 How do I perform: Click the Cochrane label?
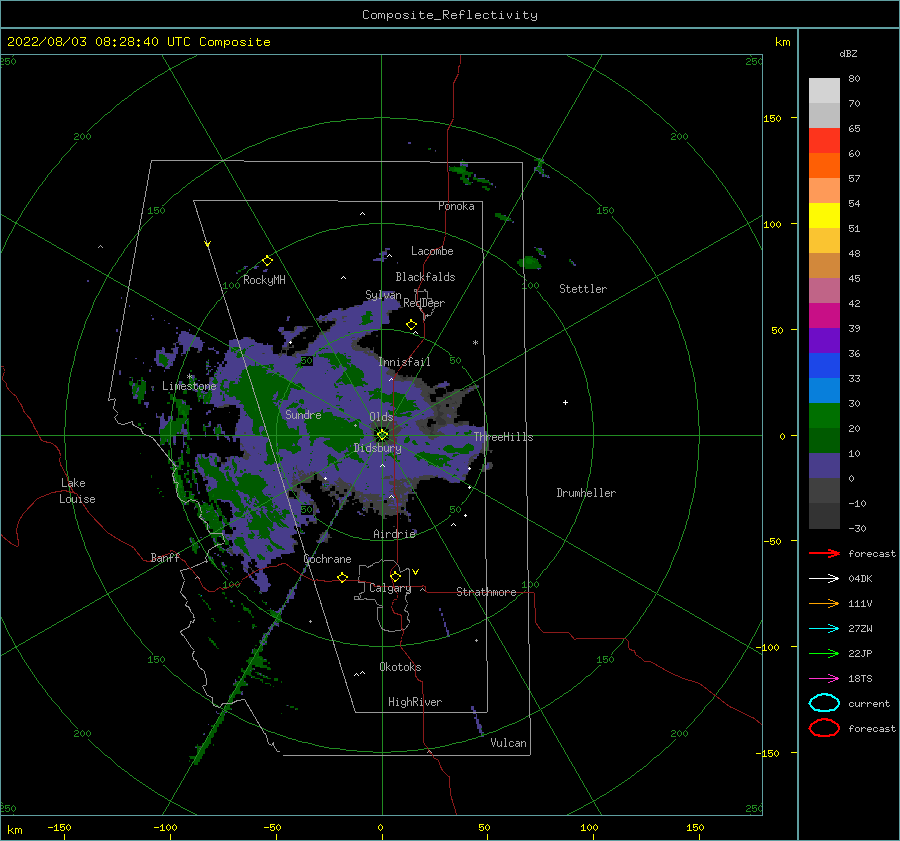(x=327, y=559)
